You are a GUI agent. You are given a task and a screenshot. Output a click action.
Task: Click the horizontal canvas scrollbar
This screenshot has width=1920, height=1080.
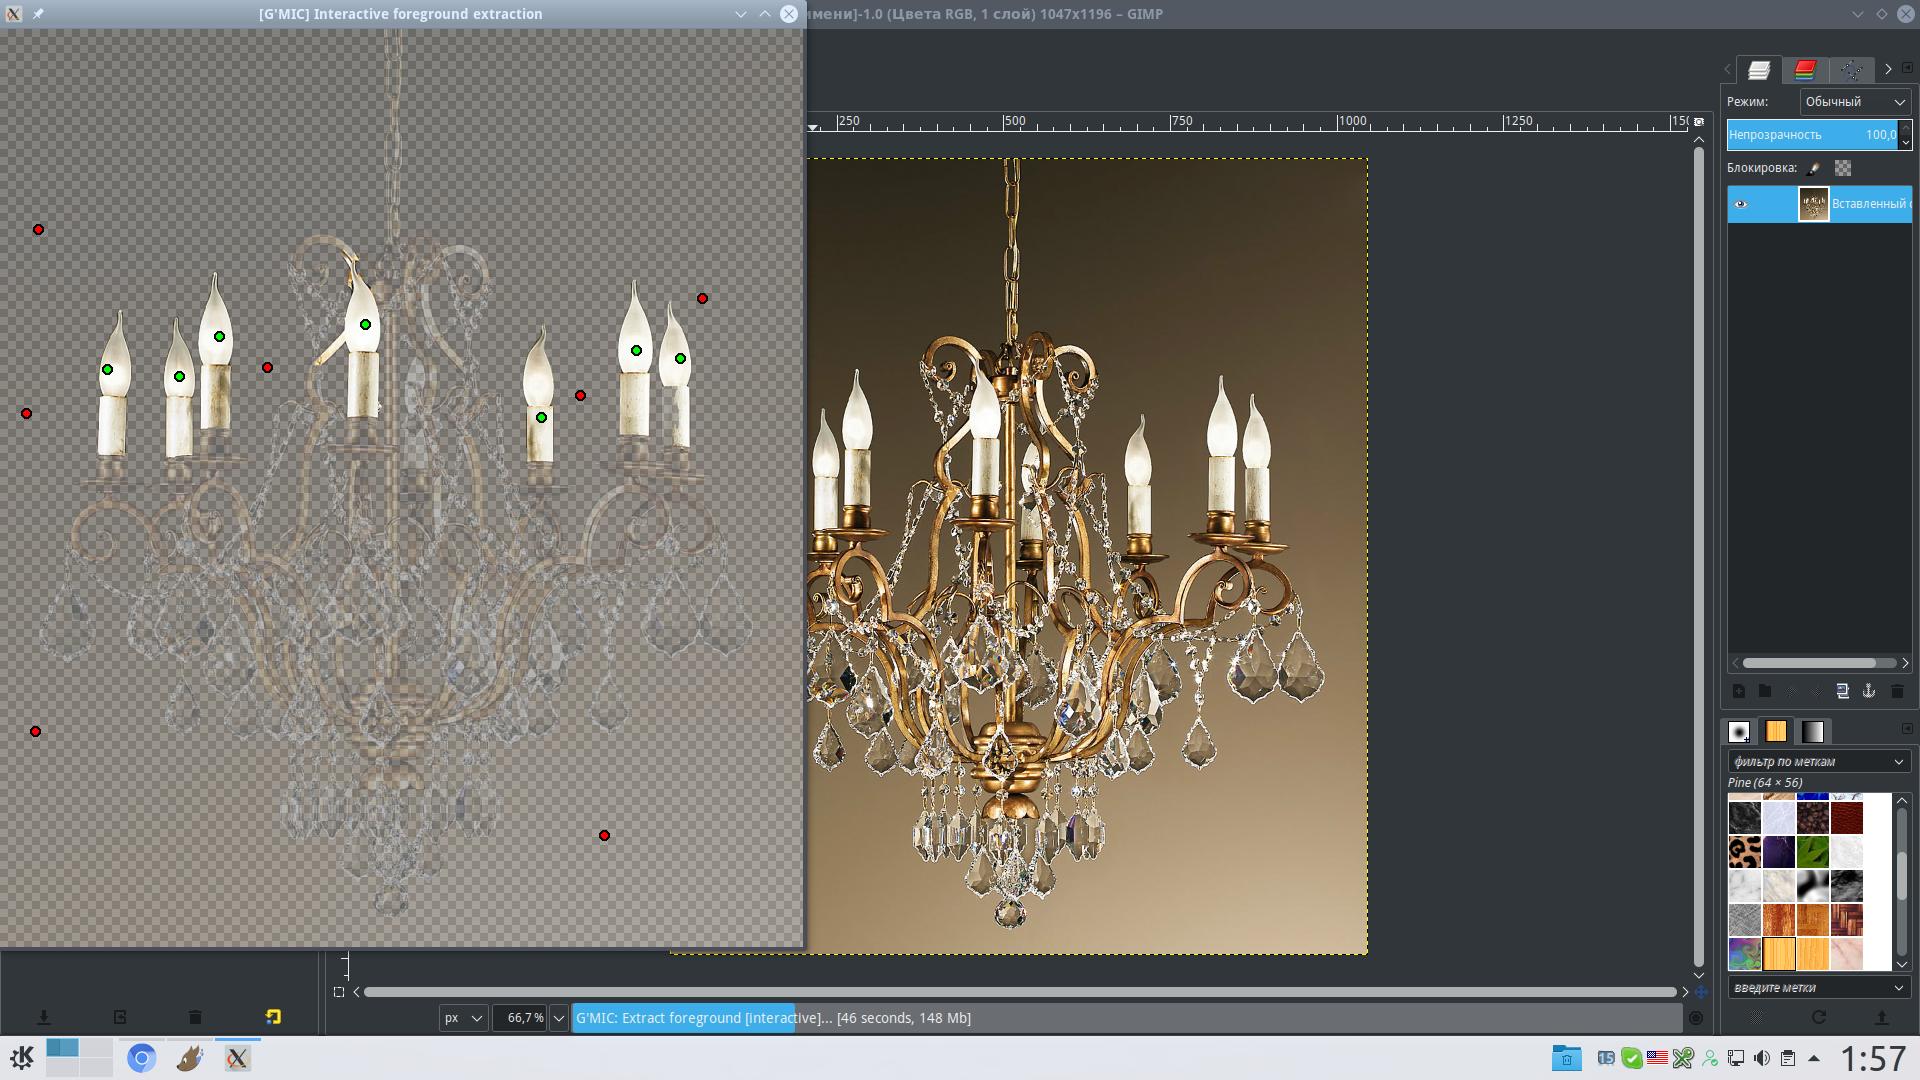[x=1020, y=992]
